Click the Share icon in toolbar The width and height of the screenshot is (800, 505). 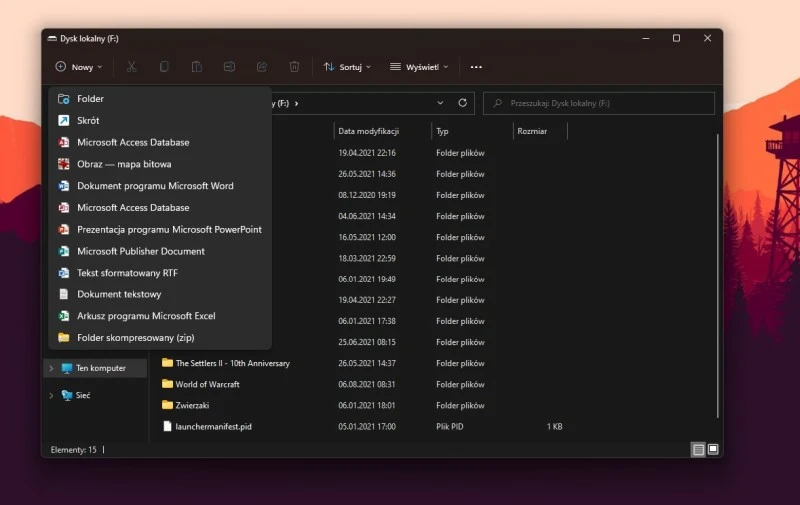262,67
